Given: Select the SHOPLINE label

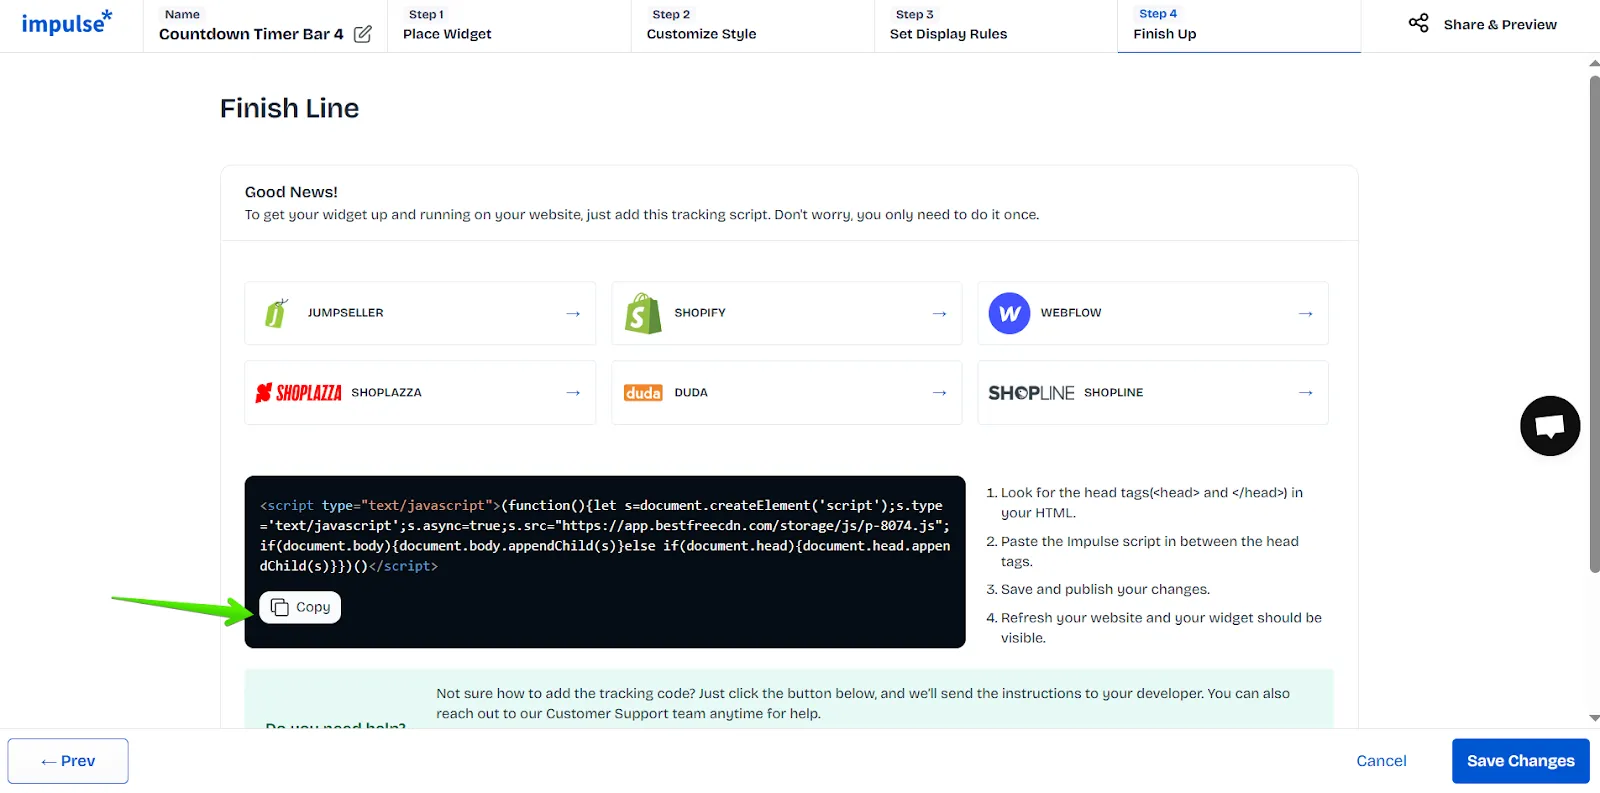Looking at the screenshot, I should tap(1113, 393).
